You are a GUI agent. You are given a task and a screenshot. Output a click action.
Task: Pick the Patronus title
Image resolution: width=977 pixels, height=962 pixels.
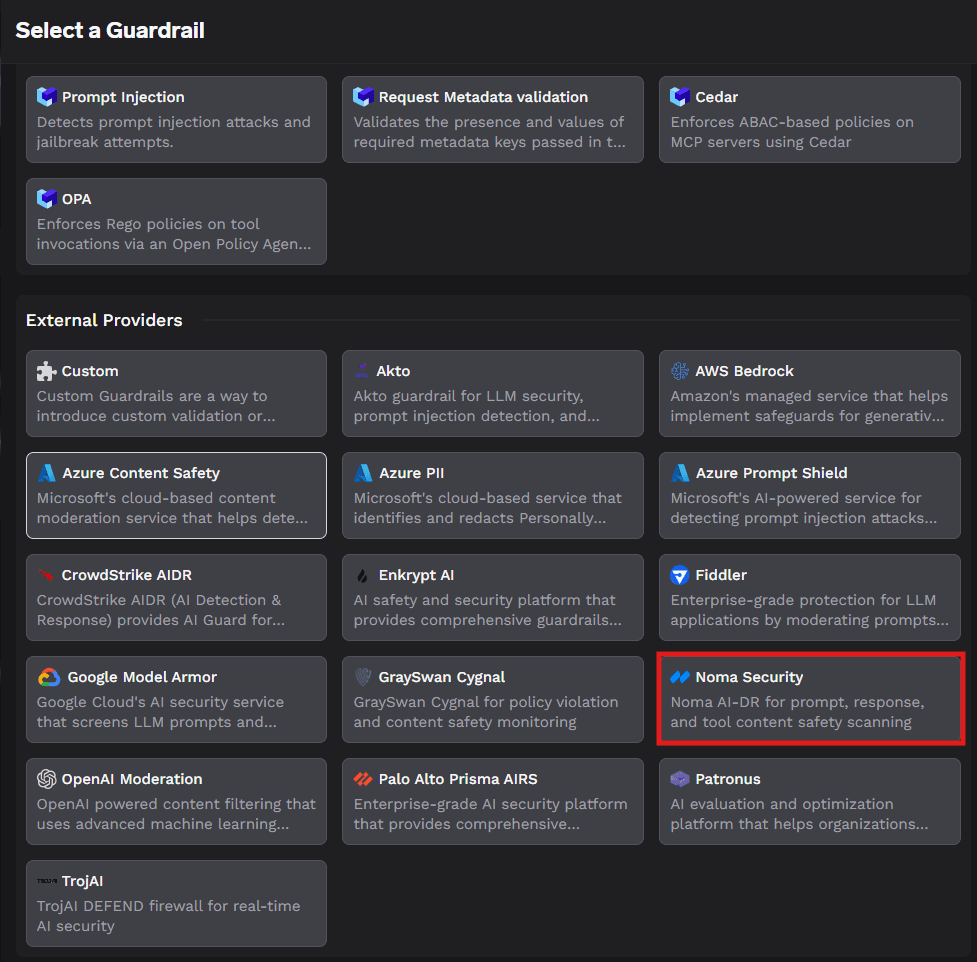click(x=728, y=779)
